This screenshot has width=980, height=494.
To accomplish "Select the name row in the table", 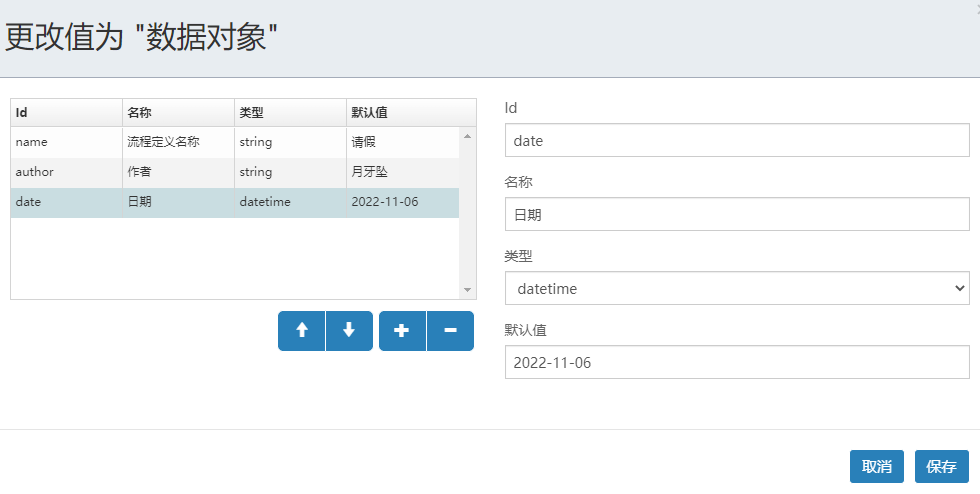I will [x=235, y=142].
